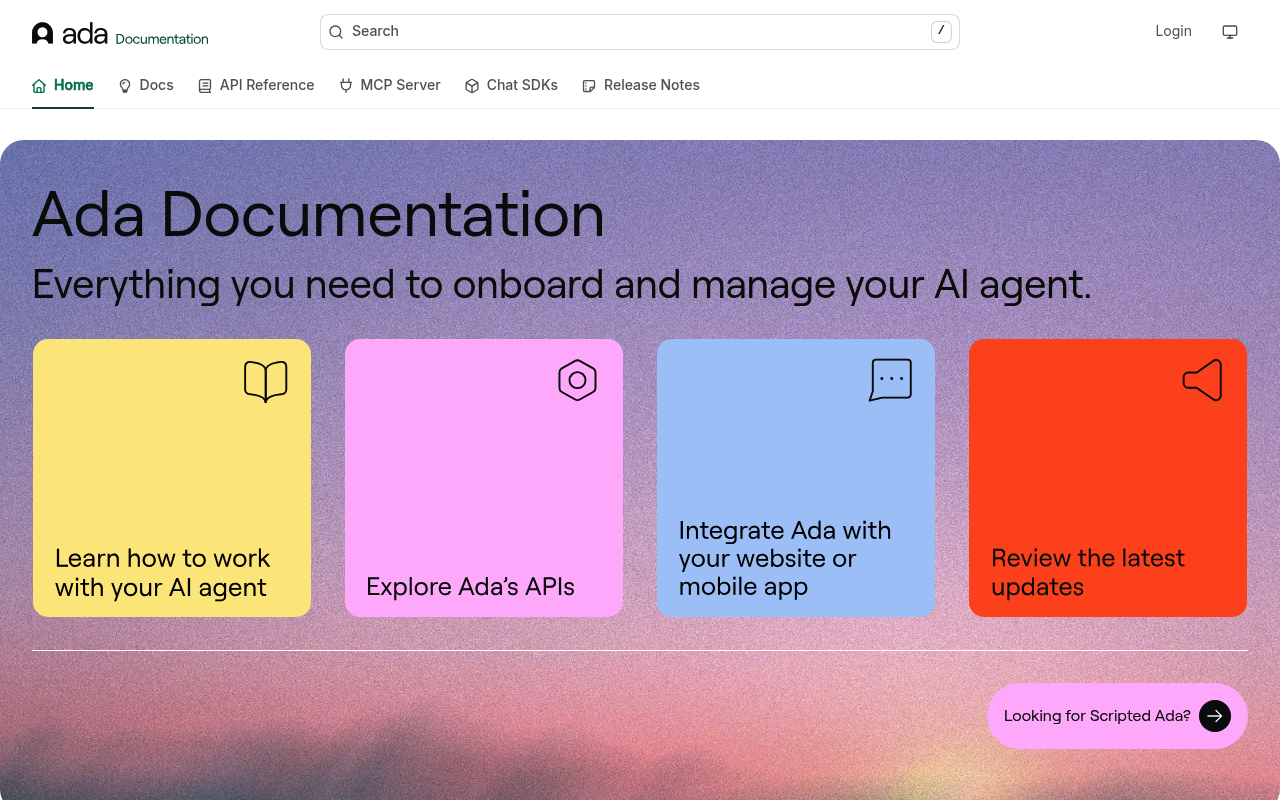
Task: Focus the Search input field
Action: coord(640,32)
